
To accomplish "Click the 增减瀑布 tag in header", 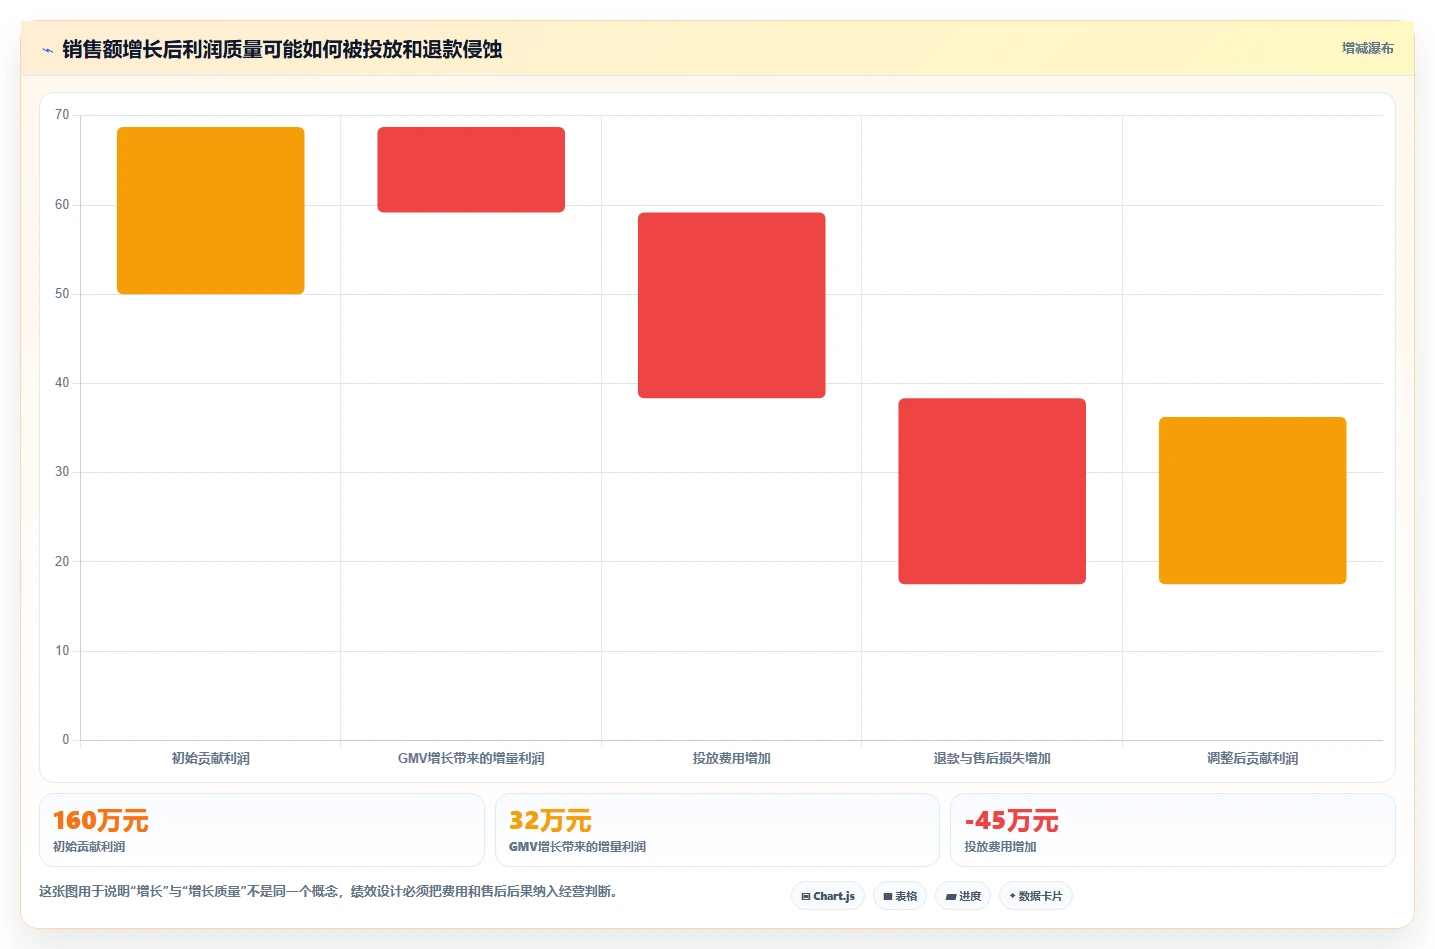I will pyautogui.click(x=1367, y=48).
